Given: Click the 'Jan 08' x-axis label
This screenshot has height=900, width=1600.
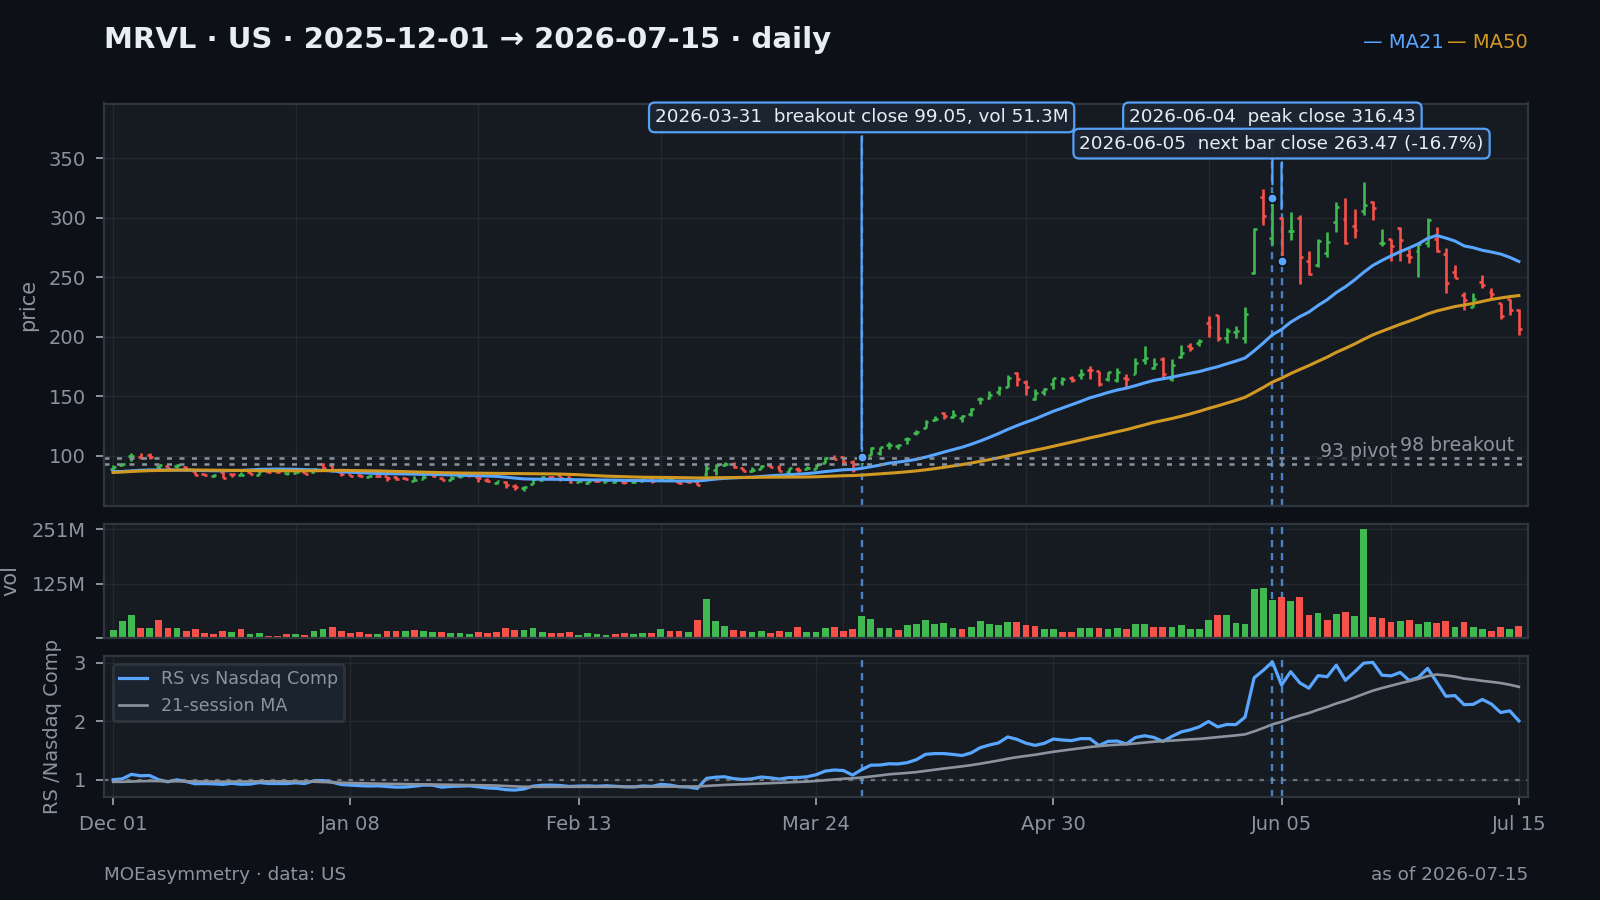Looking at the screenshot, I should click(350, 824).
